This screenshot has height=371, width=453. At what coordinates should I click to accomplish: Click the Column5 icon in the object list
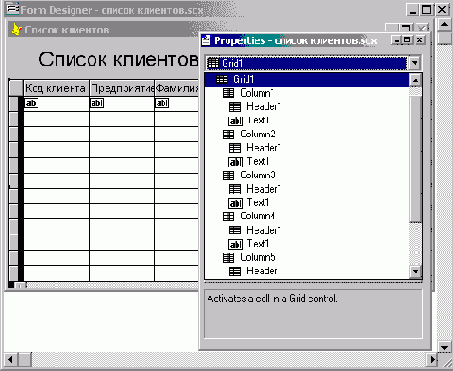[228, 258]
